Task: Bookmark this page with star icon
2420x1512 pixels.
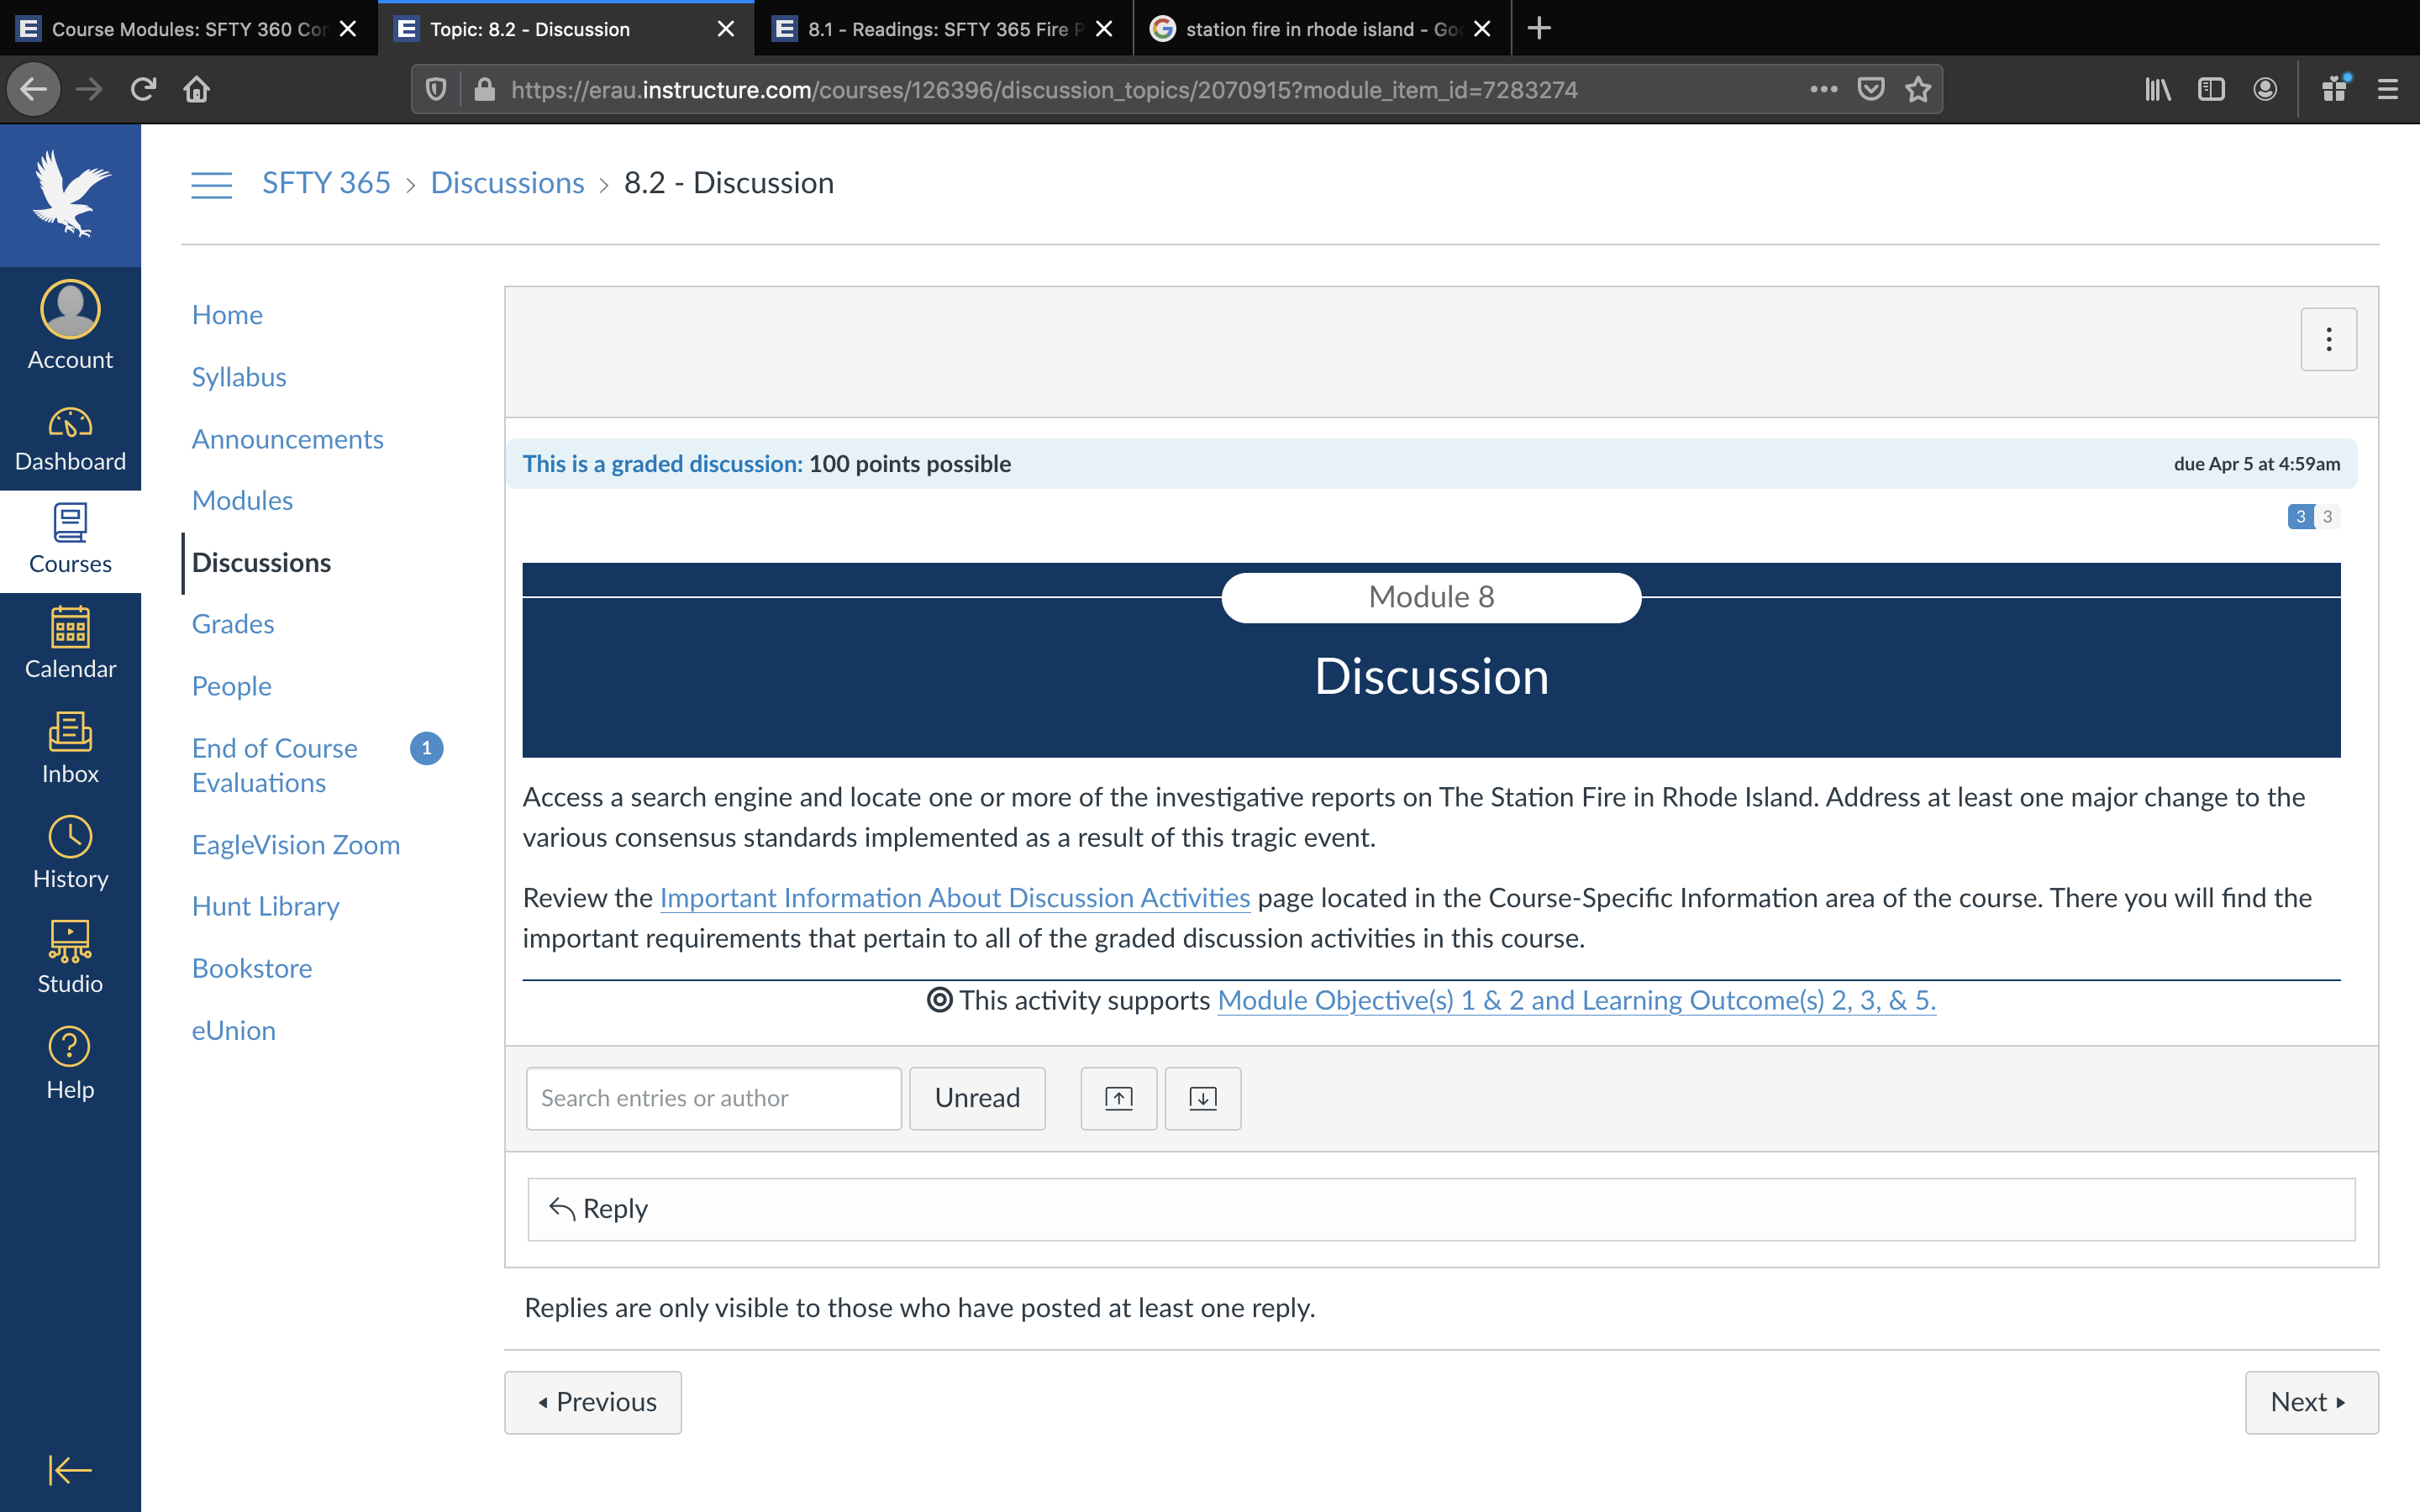Action: tap(1918, 89)
